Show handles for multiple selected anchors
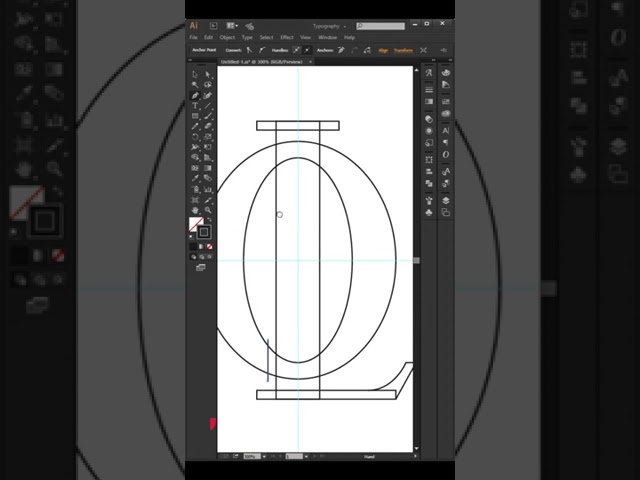This screenshot has height=480, width=640. pyautogui.click(x=296, y=50)
